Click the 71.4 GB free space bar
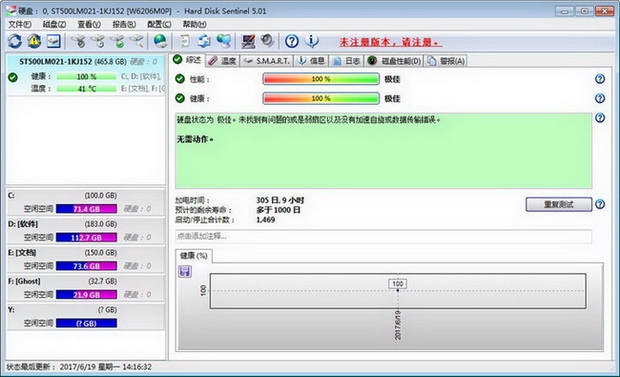The image size is (620, 377). click(87, 209)
